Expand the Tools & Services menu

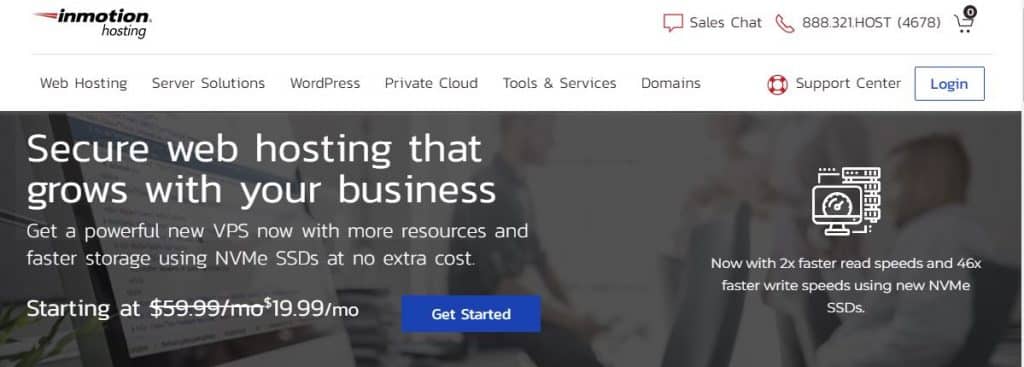(559, 84)
